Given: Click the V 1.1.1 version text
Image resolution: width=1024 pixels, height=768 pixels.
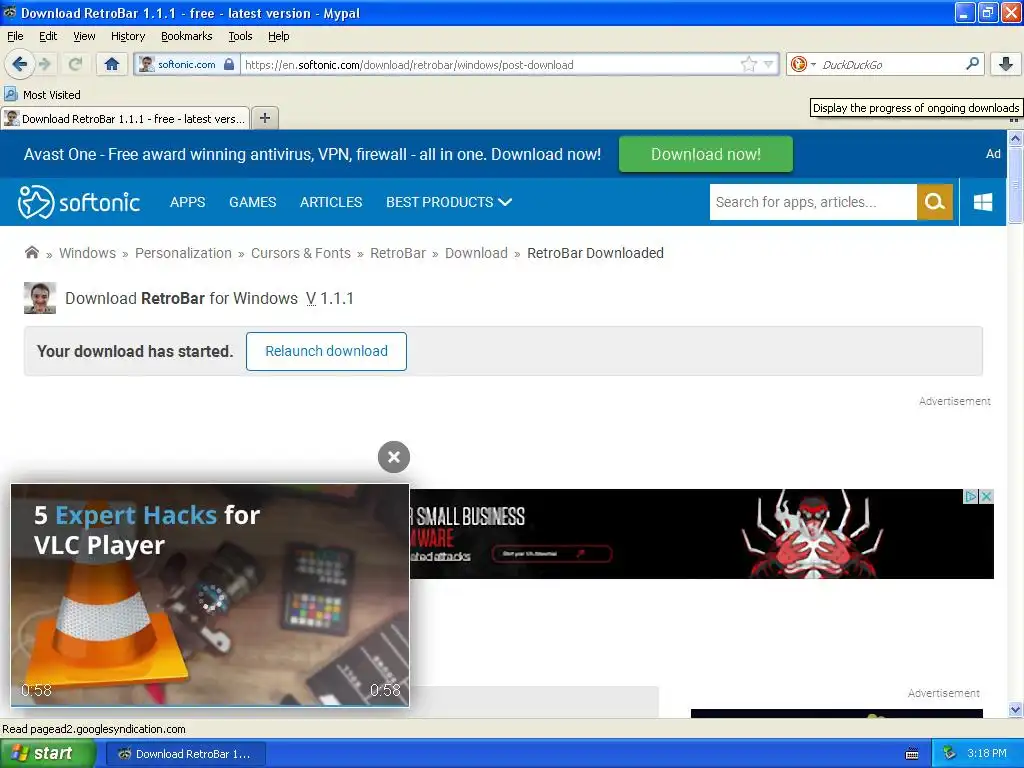Looking at the screenshot, I should point(330,298).
